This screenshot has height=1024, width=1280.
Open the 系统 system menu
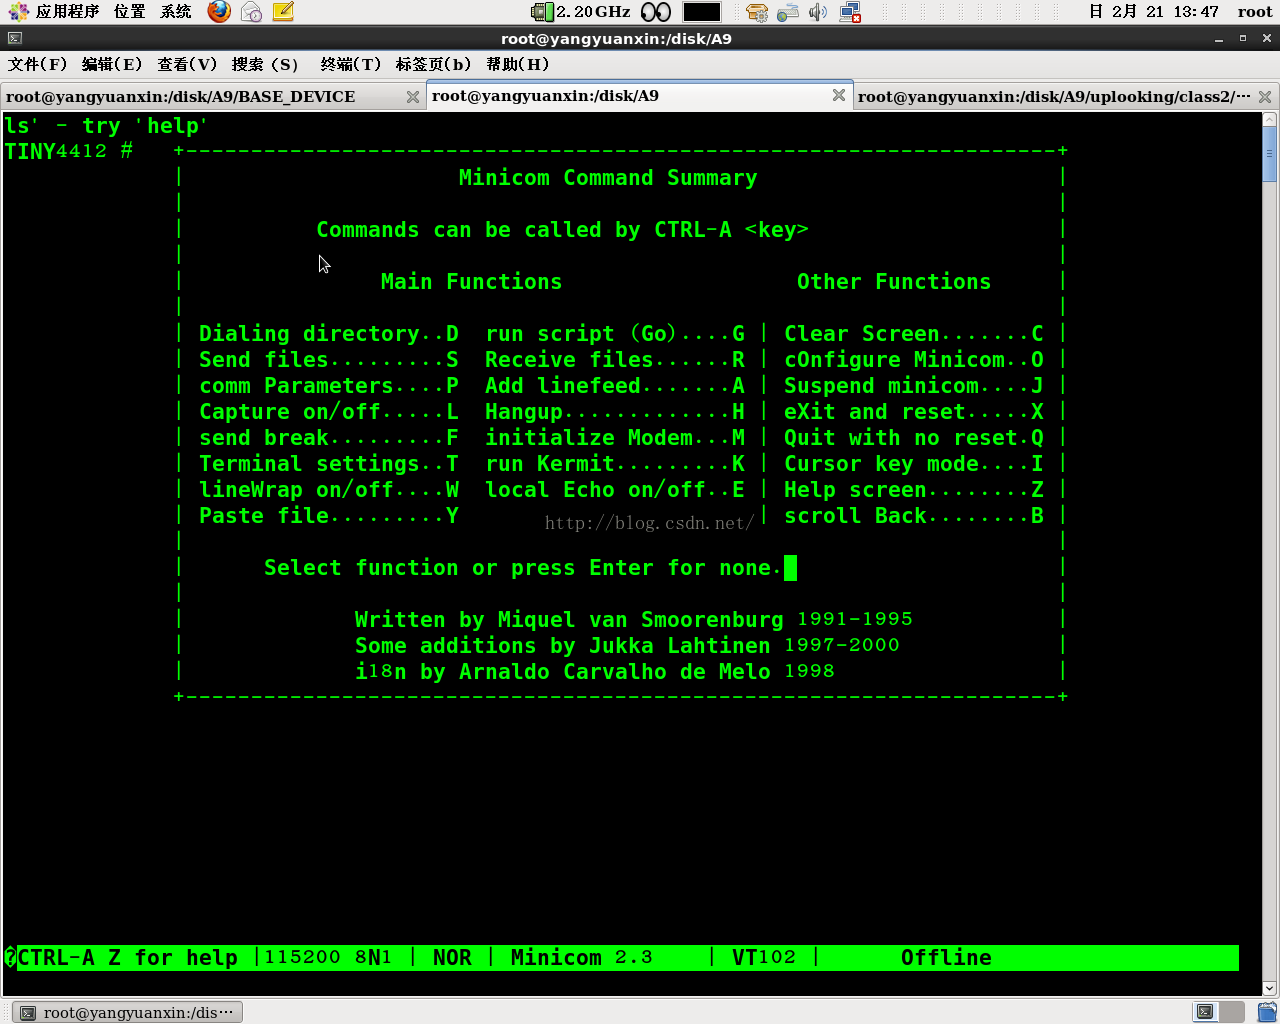click(x=176, y=12)
